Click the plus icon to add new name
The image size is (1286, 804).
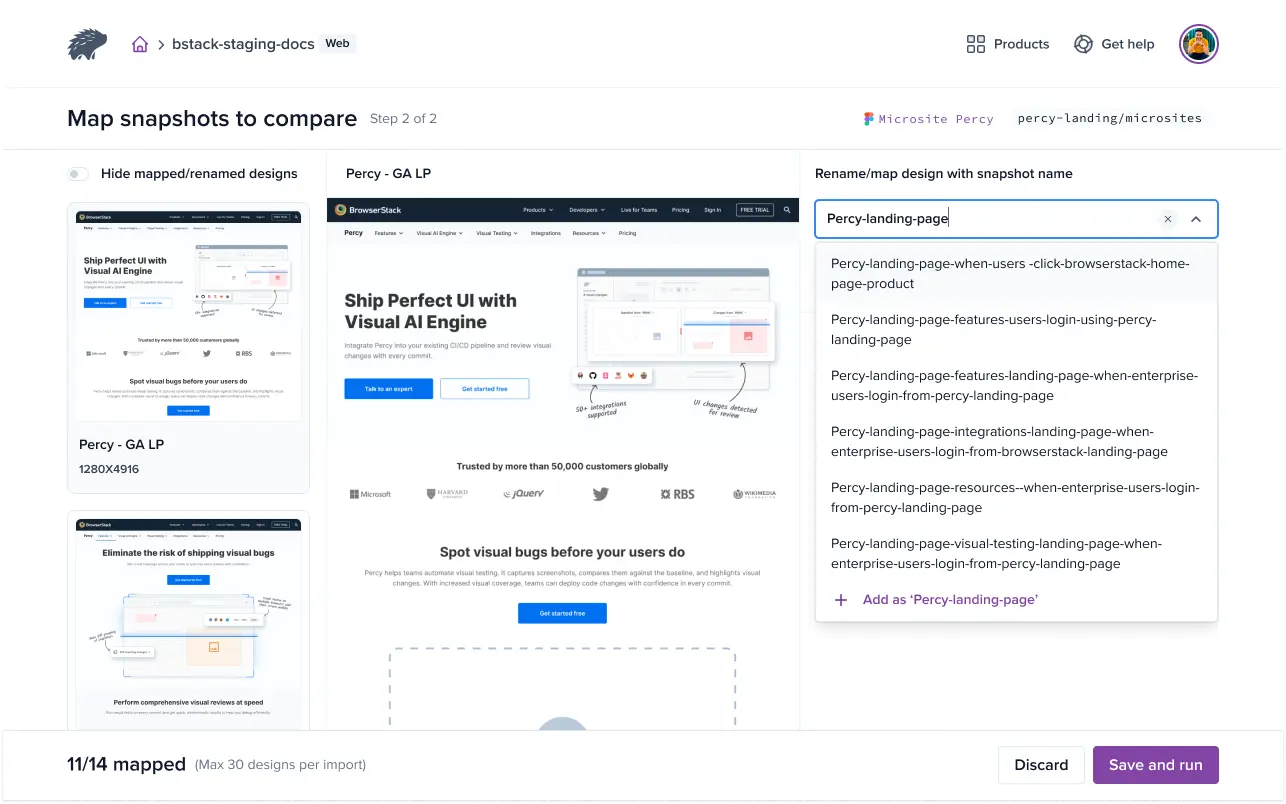pyautogui.click(x=841, y=600)
